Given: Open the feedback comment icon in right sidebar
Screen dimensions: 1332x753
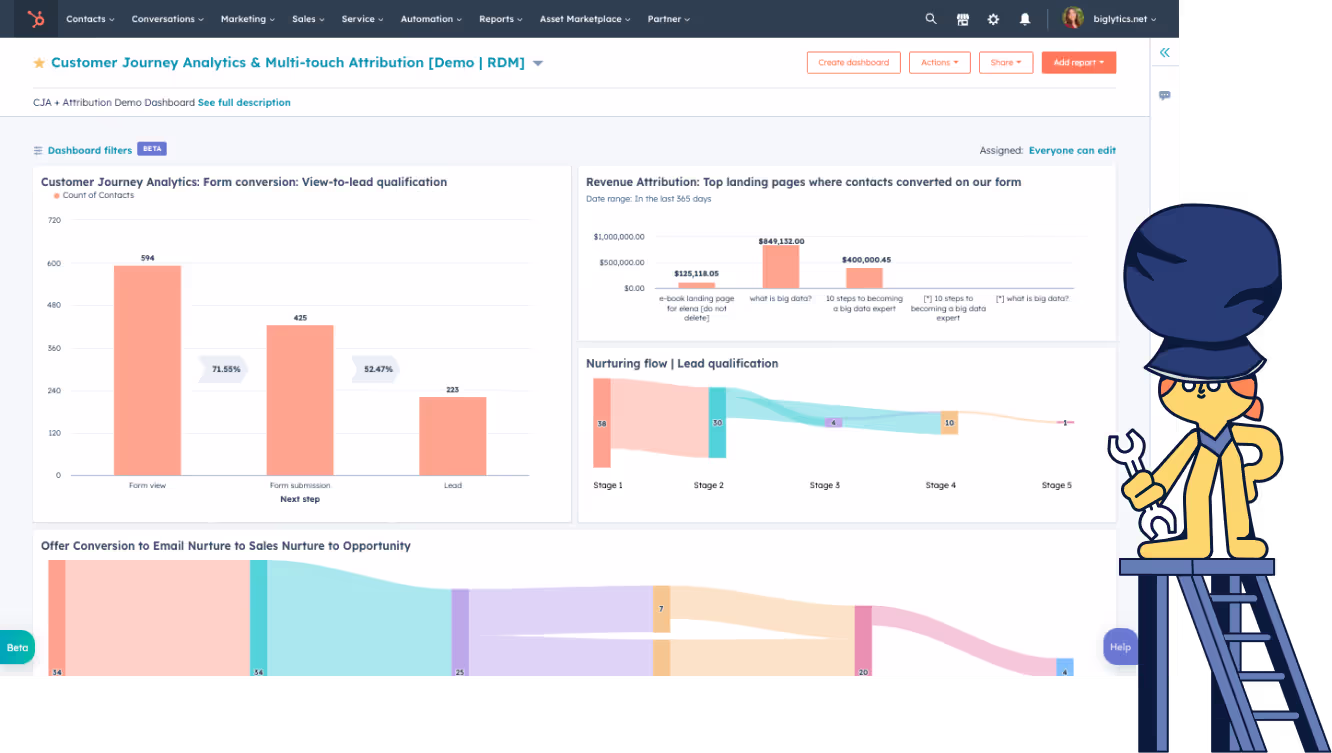Looking at the screenshot, I should tap(1163, 94).
